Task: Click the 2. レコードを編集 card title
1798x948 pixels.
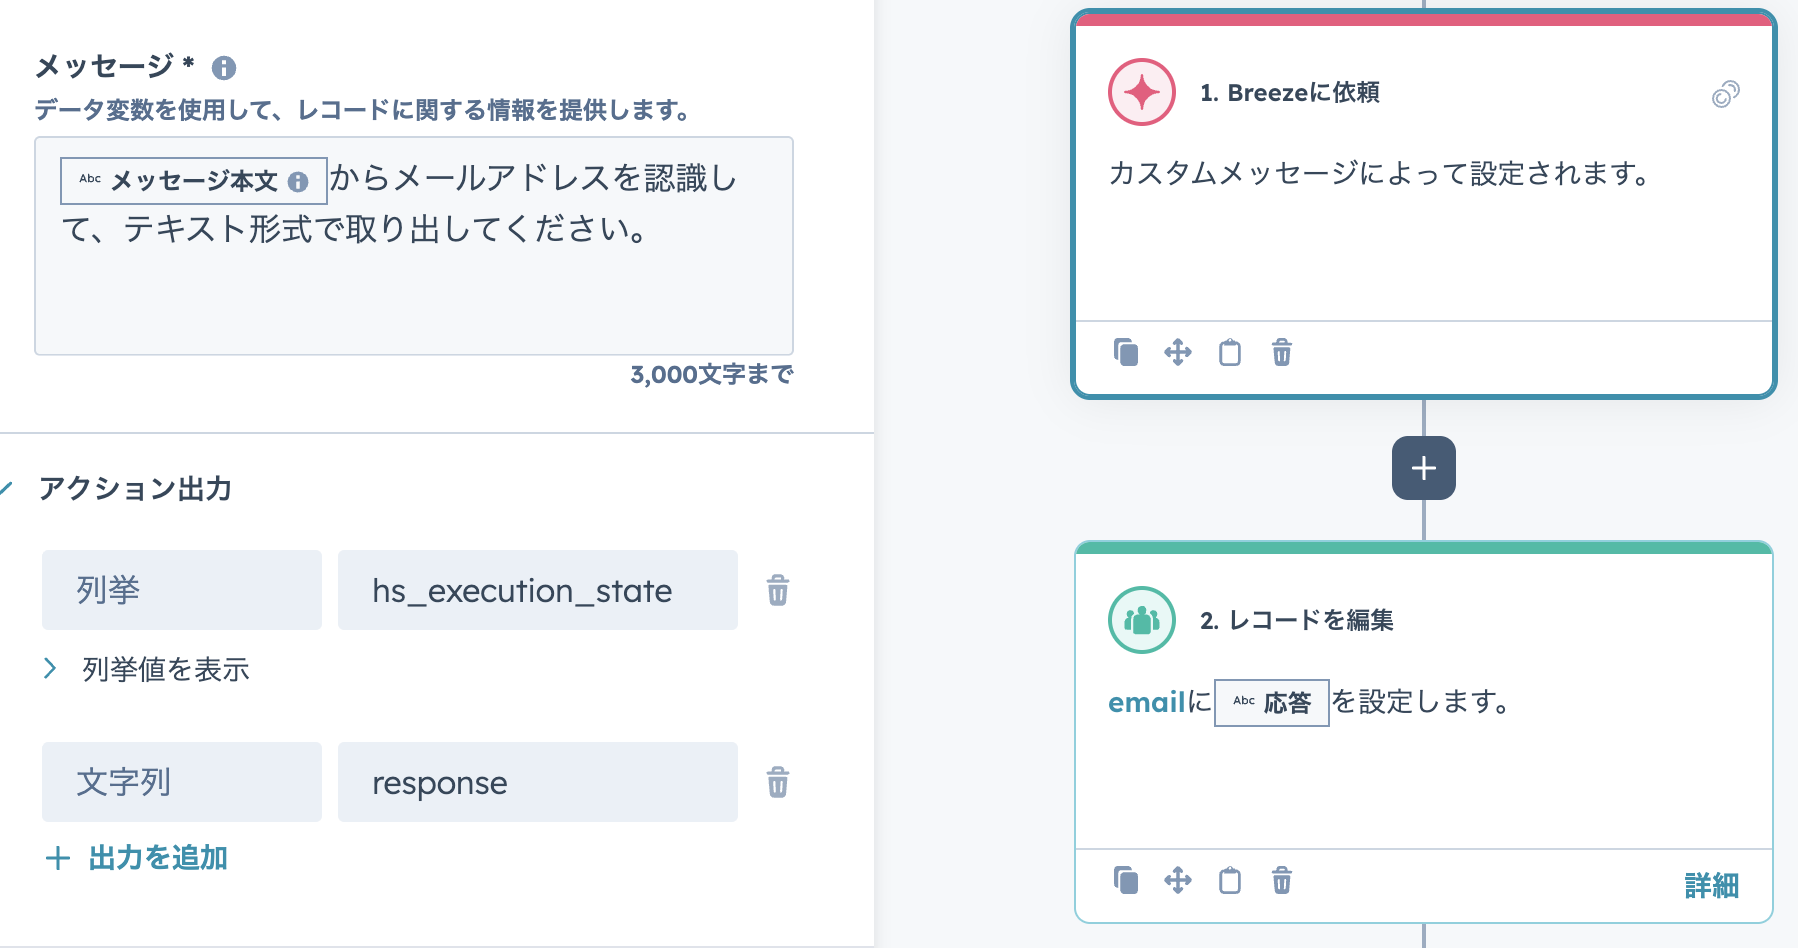Action: (1297, 620)
